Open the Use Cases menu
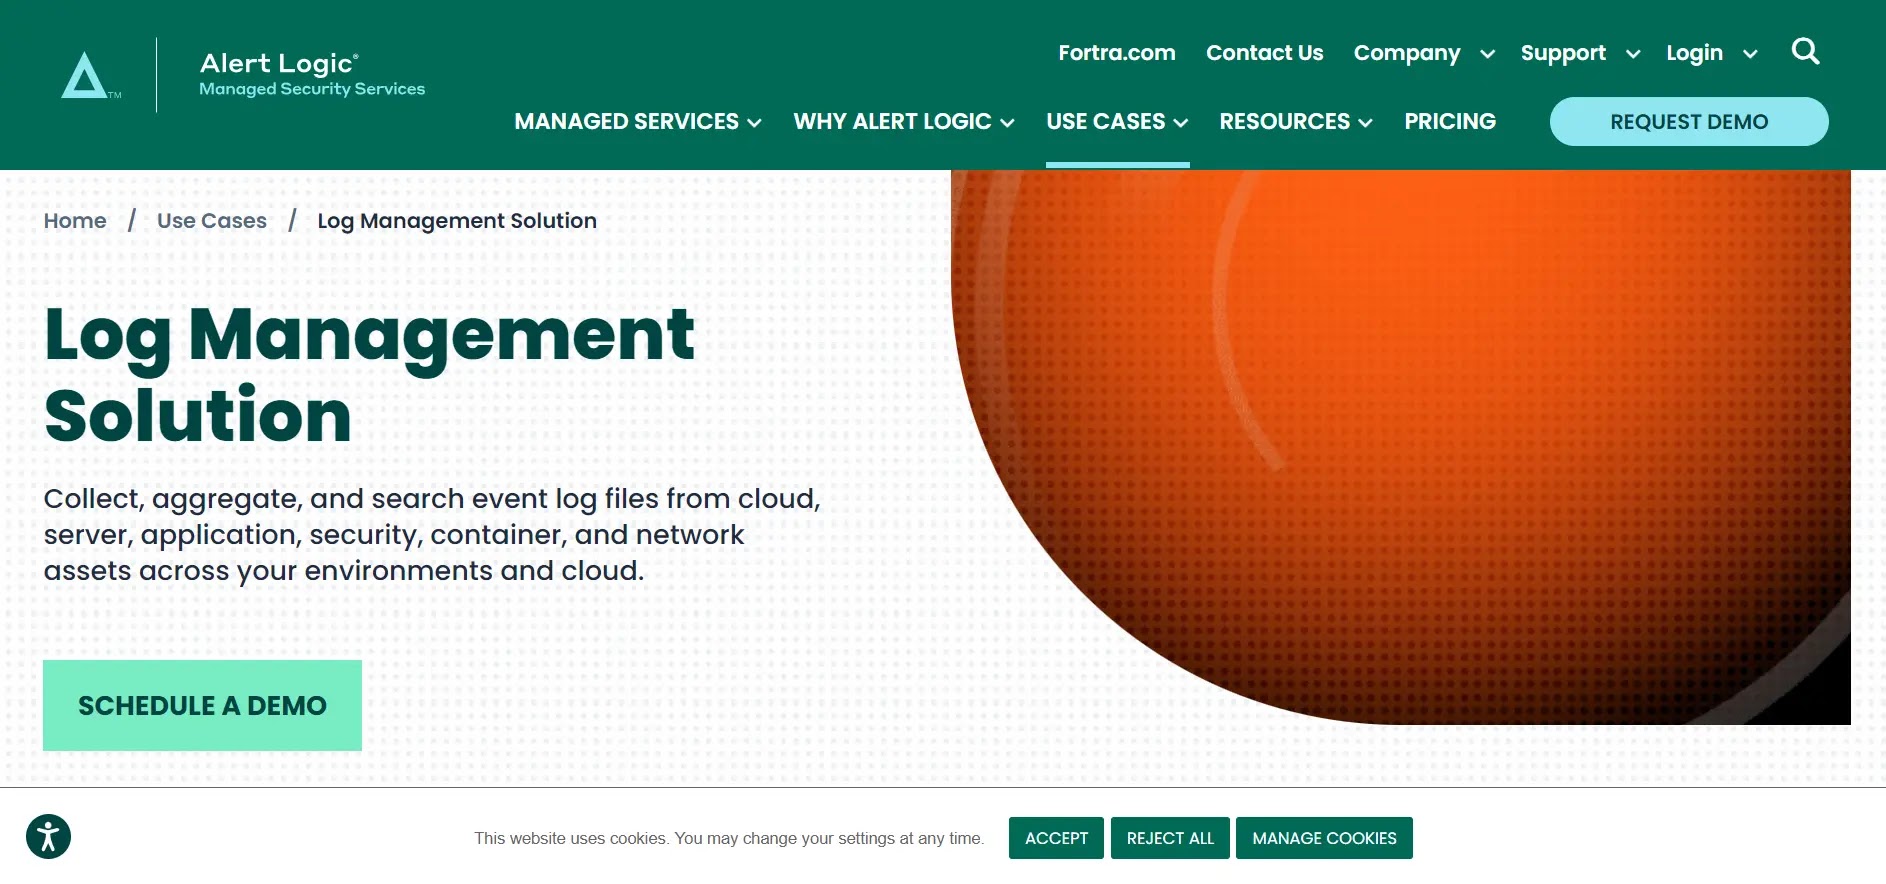 pos(1116,122)
